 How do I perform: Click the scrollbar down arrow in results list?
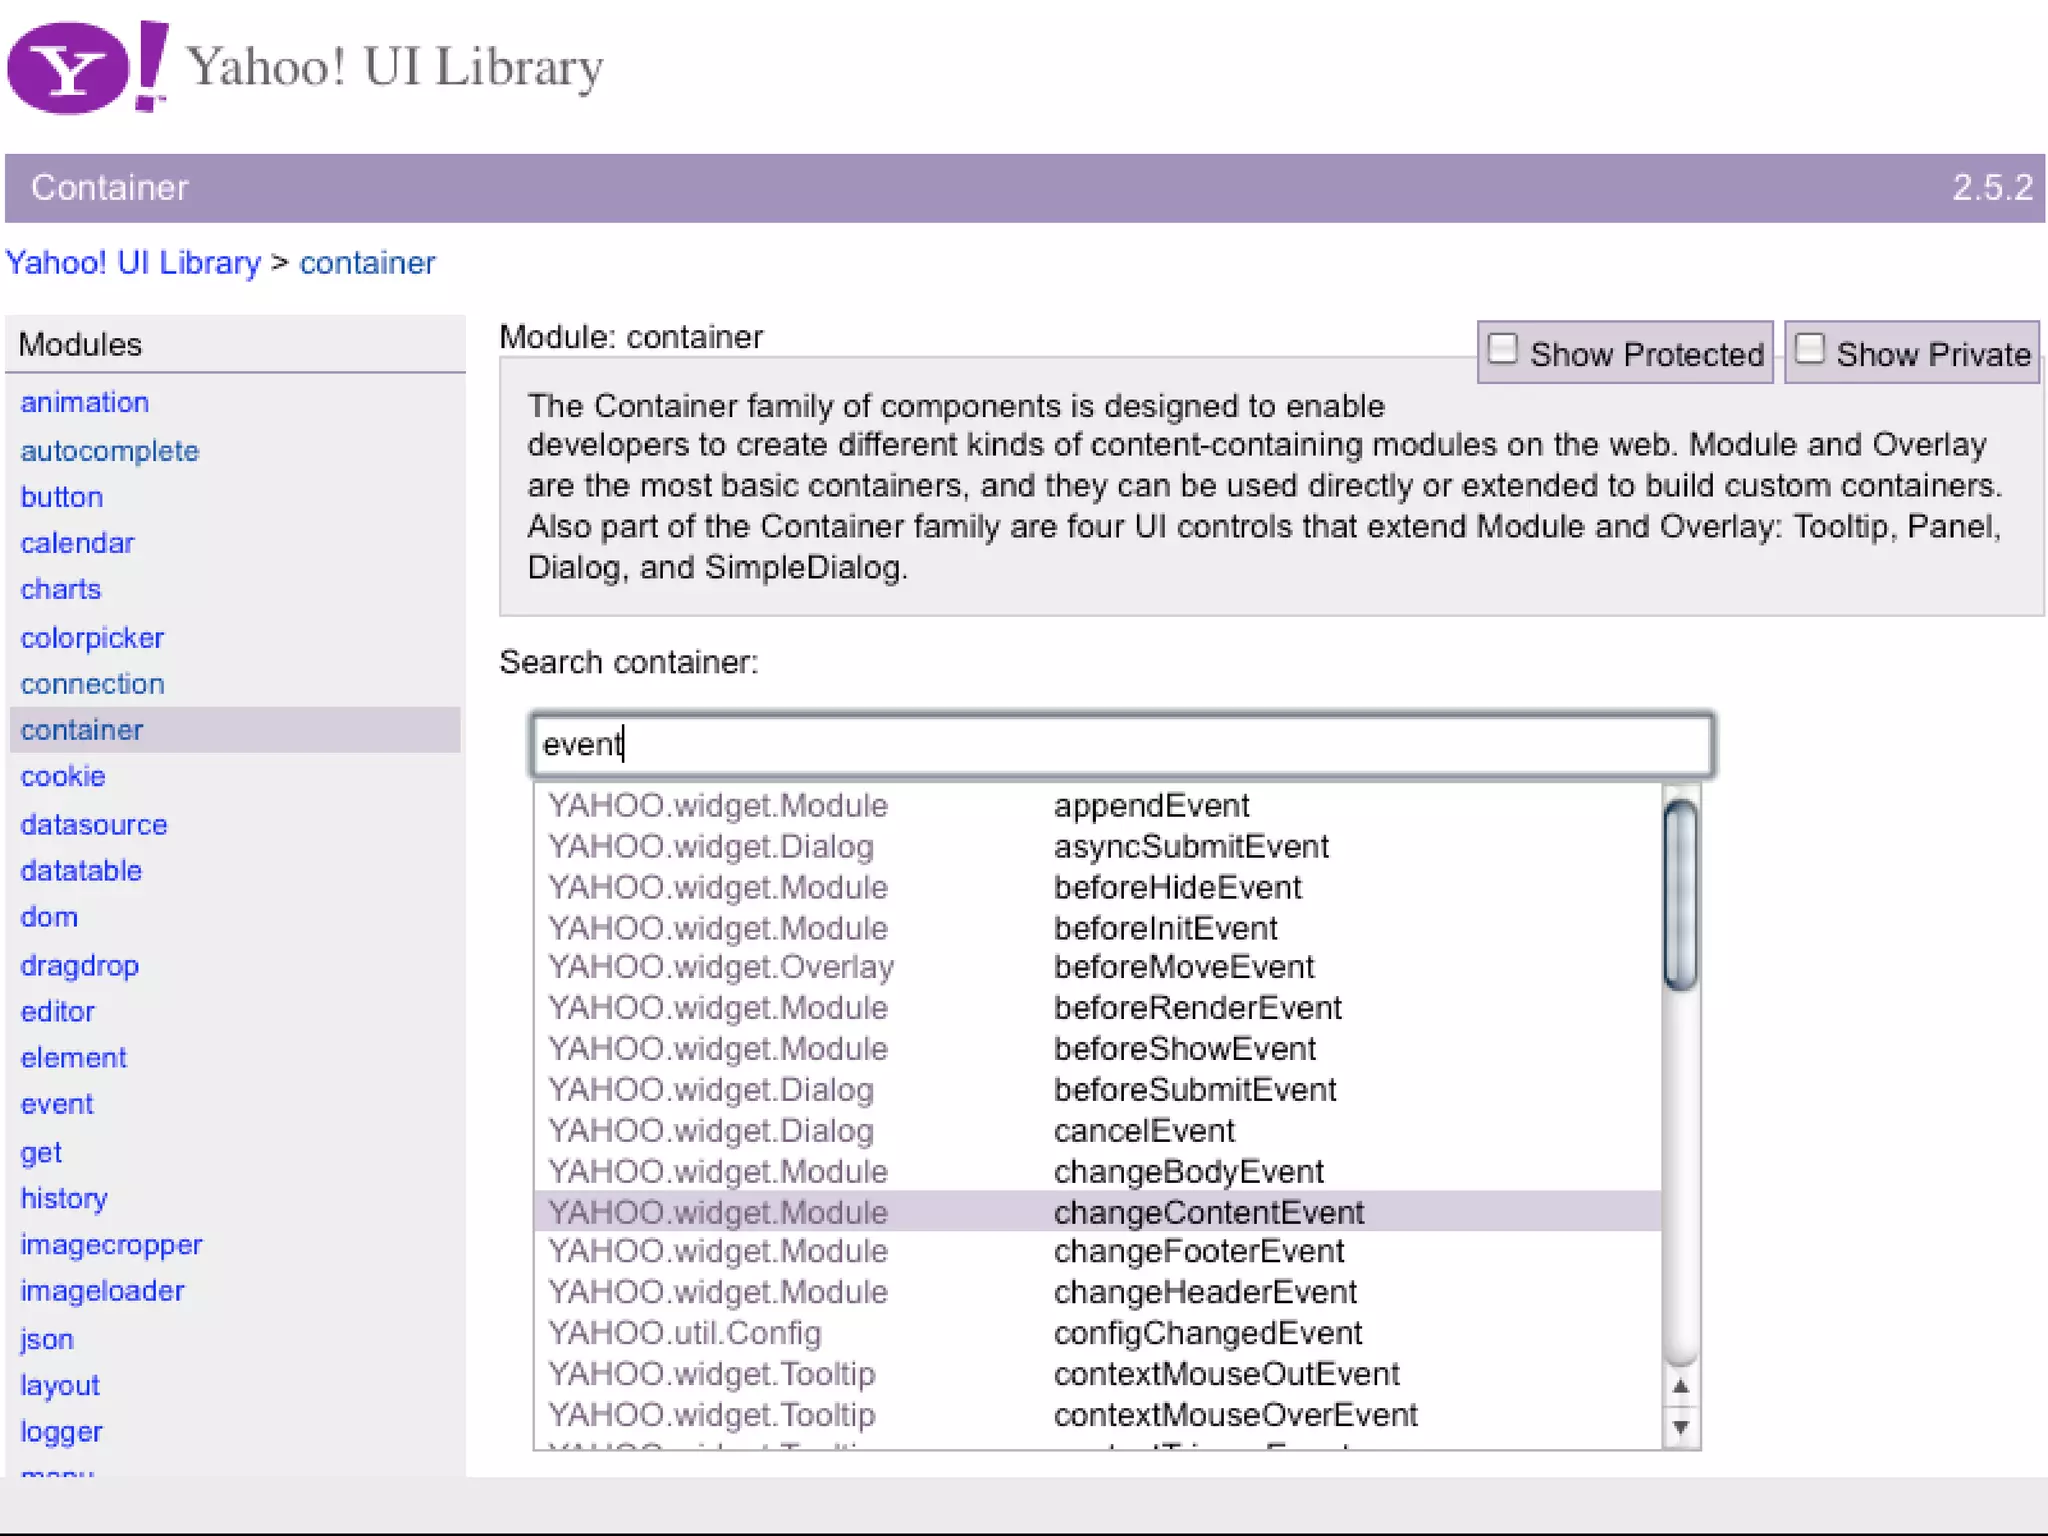pos(1680,1427)
